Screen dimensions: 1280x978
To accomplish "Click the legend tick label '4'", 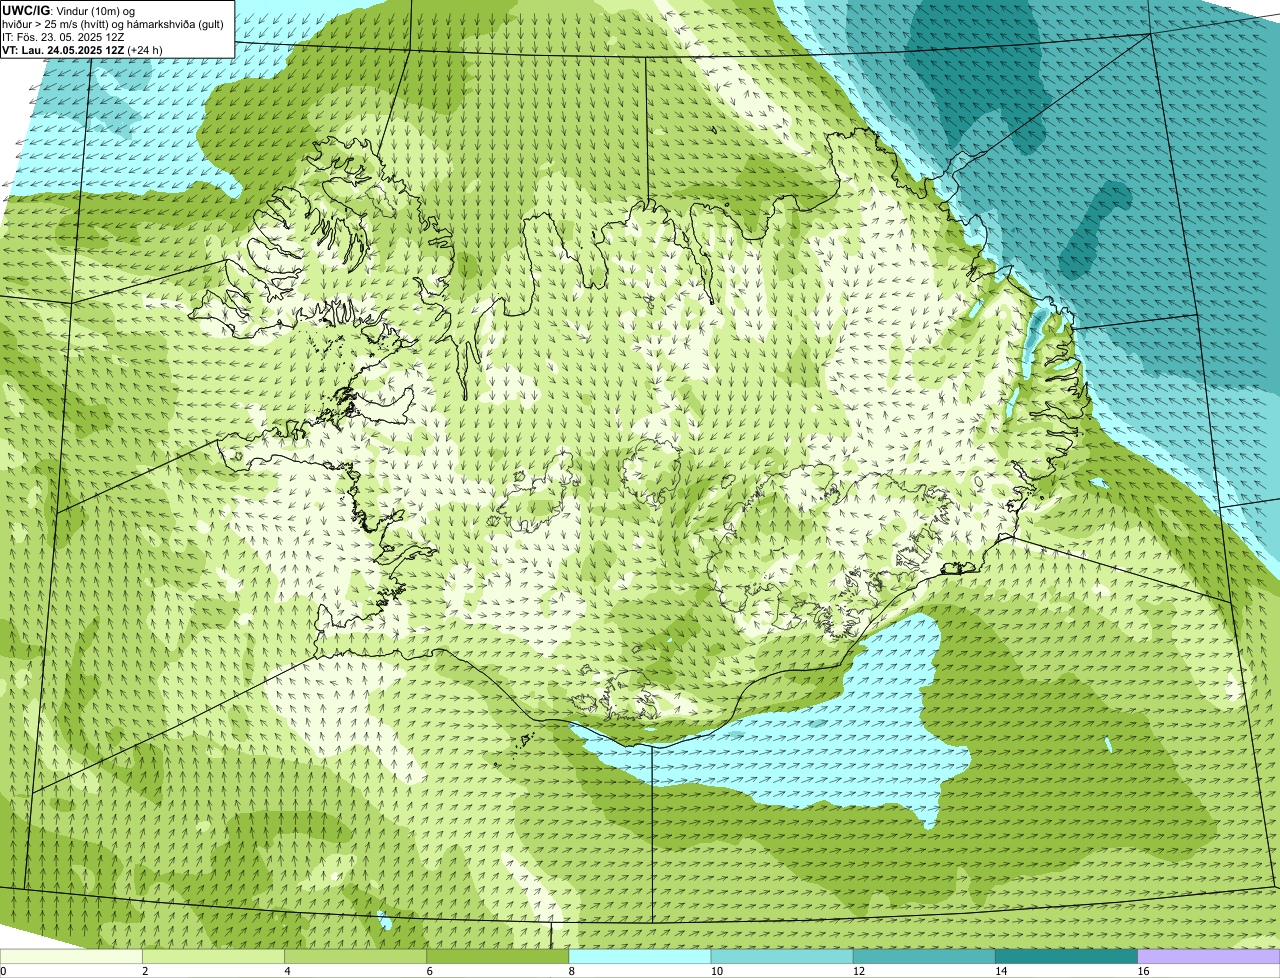I will point(287,971).
